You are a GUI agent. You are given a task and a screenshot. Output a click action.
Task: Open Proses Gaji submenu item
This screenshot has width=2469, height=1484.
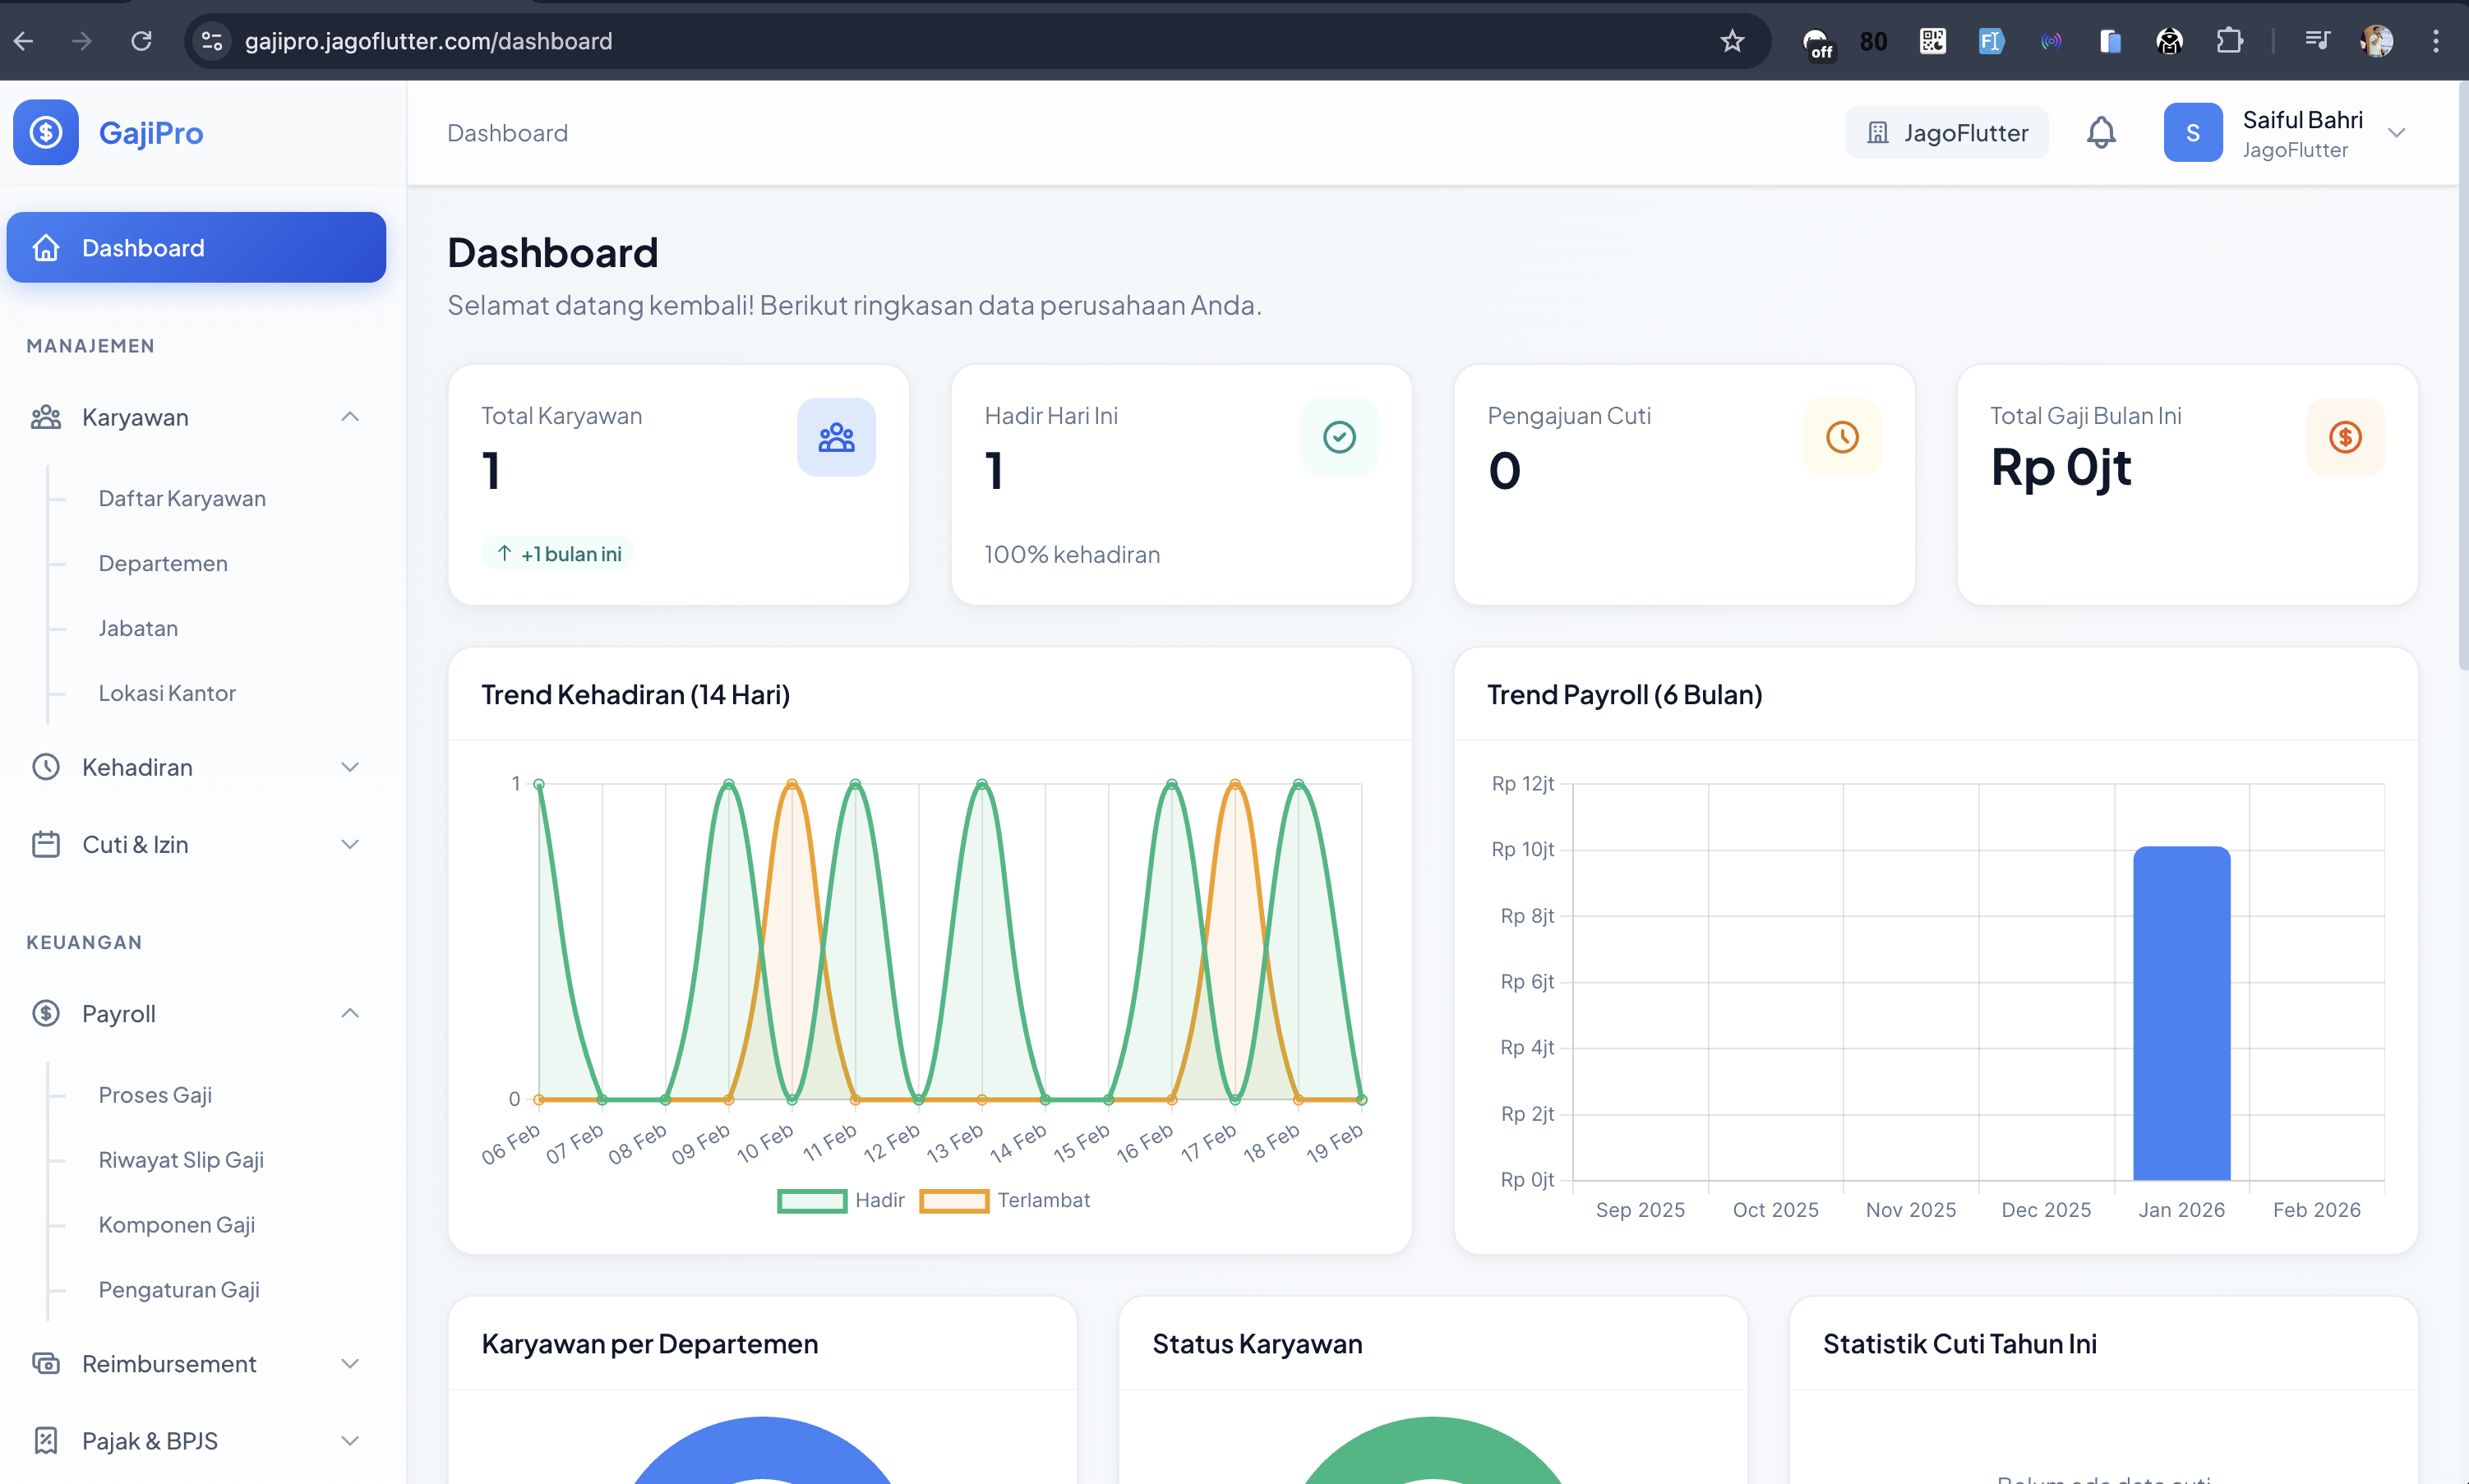click(155, 1094)
